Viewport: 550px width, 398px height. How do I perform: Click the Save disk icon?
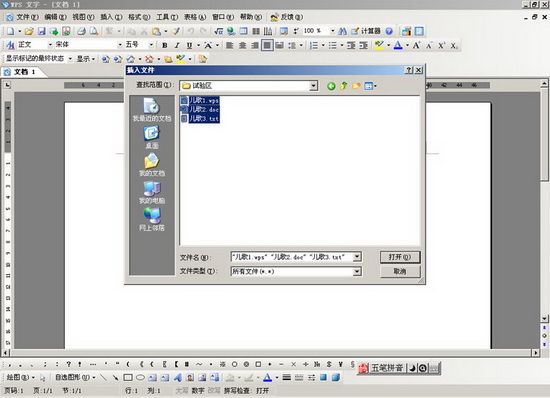[x=41, y=31]
